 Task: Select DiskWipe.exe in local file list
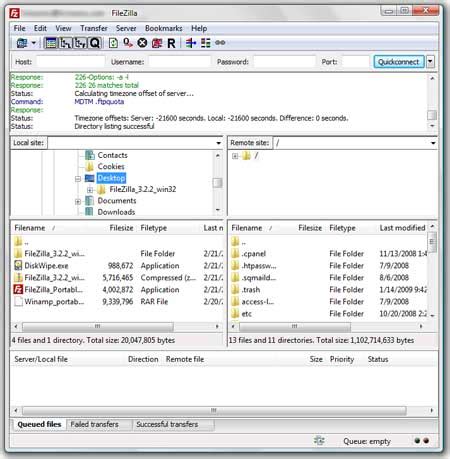[x=46, y=266]
